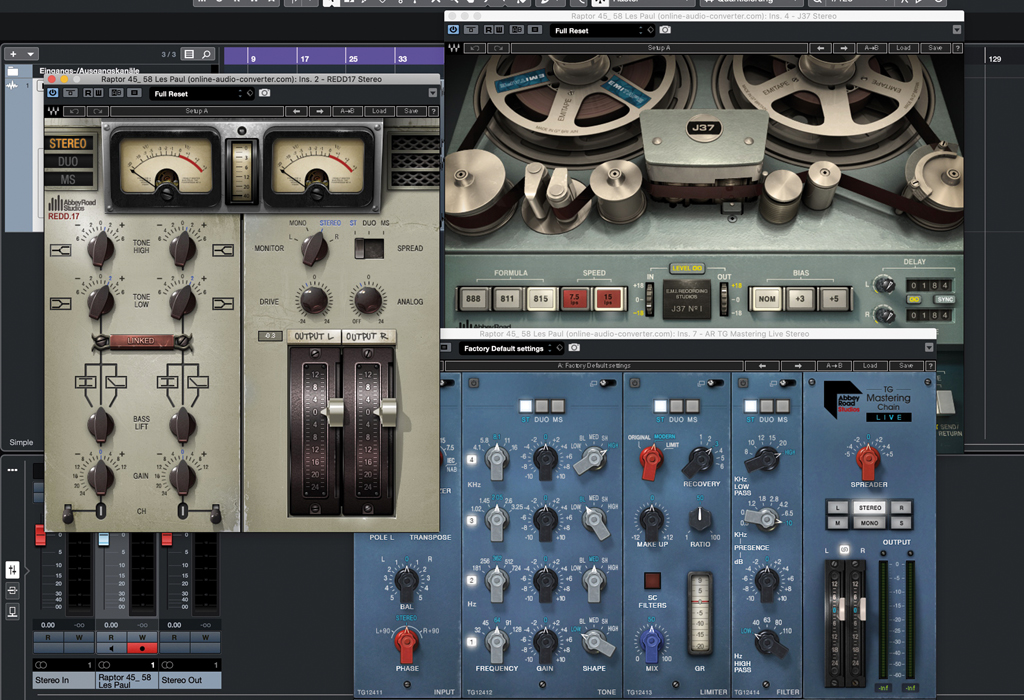This screenshot has height=700, width=1024.
Task: Go to next preset in TG Mastering toolbar
Action: click(x=798, y=366)
